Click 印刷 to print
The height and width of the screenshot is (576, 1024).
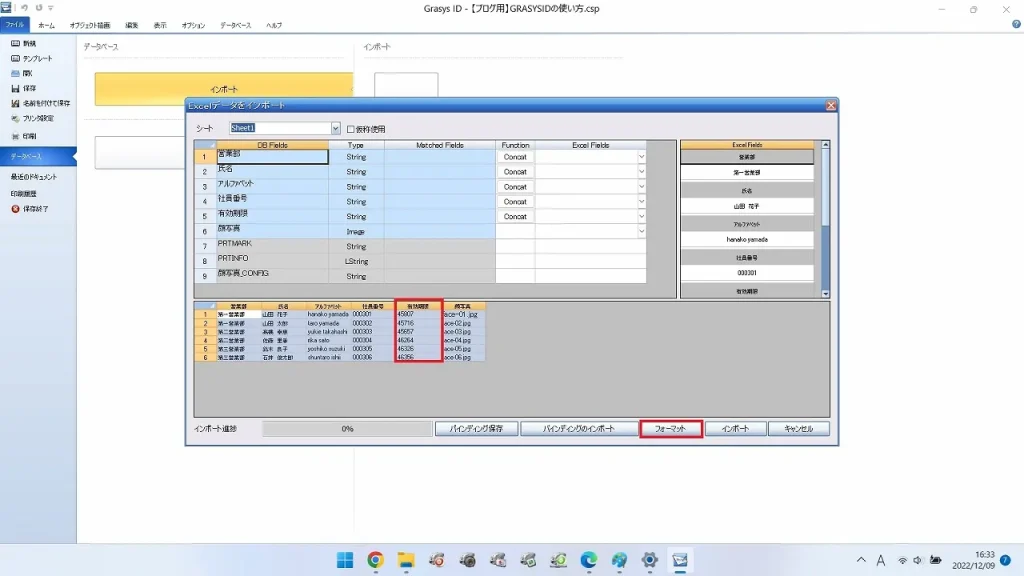click(x=24, y=136)
